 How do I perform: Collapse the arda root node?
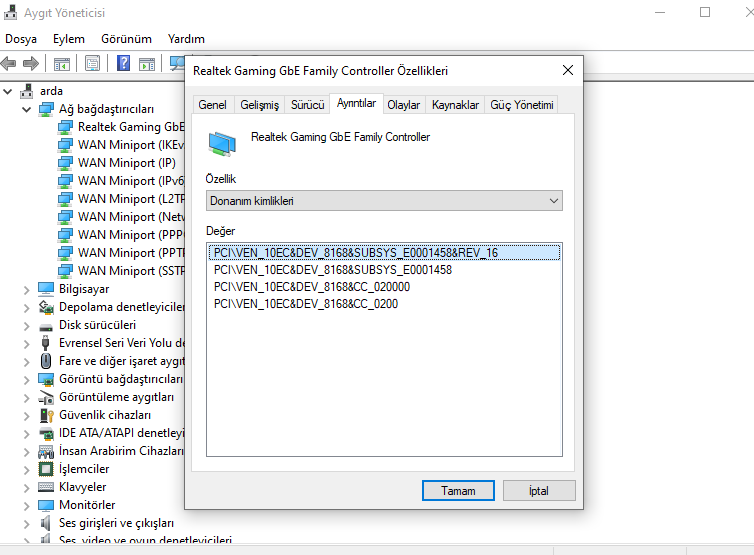(8, 91)
